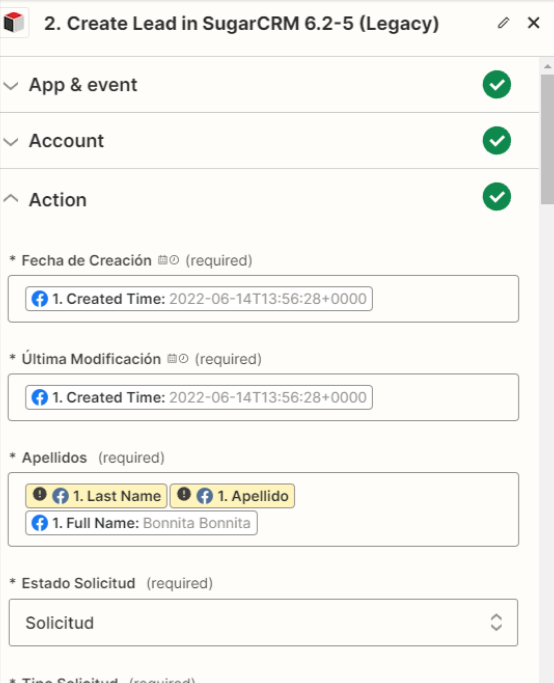This screenshot has height=683, width=554.
Task: Click the panel's vertical scrollbar thumb
Action: (x=547, y=139)
